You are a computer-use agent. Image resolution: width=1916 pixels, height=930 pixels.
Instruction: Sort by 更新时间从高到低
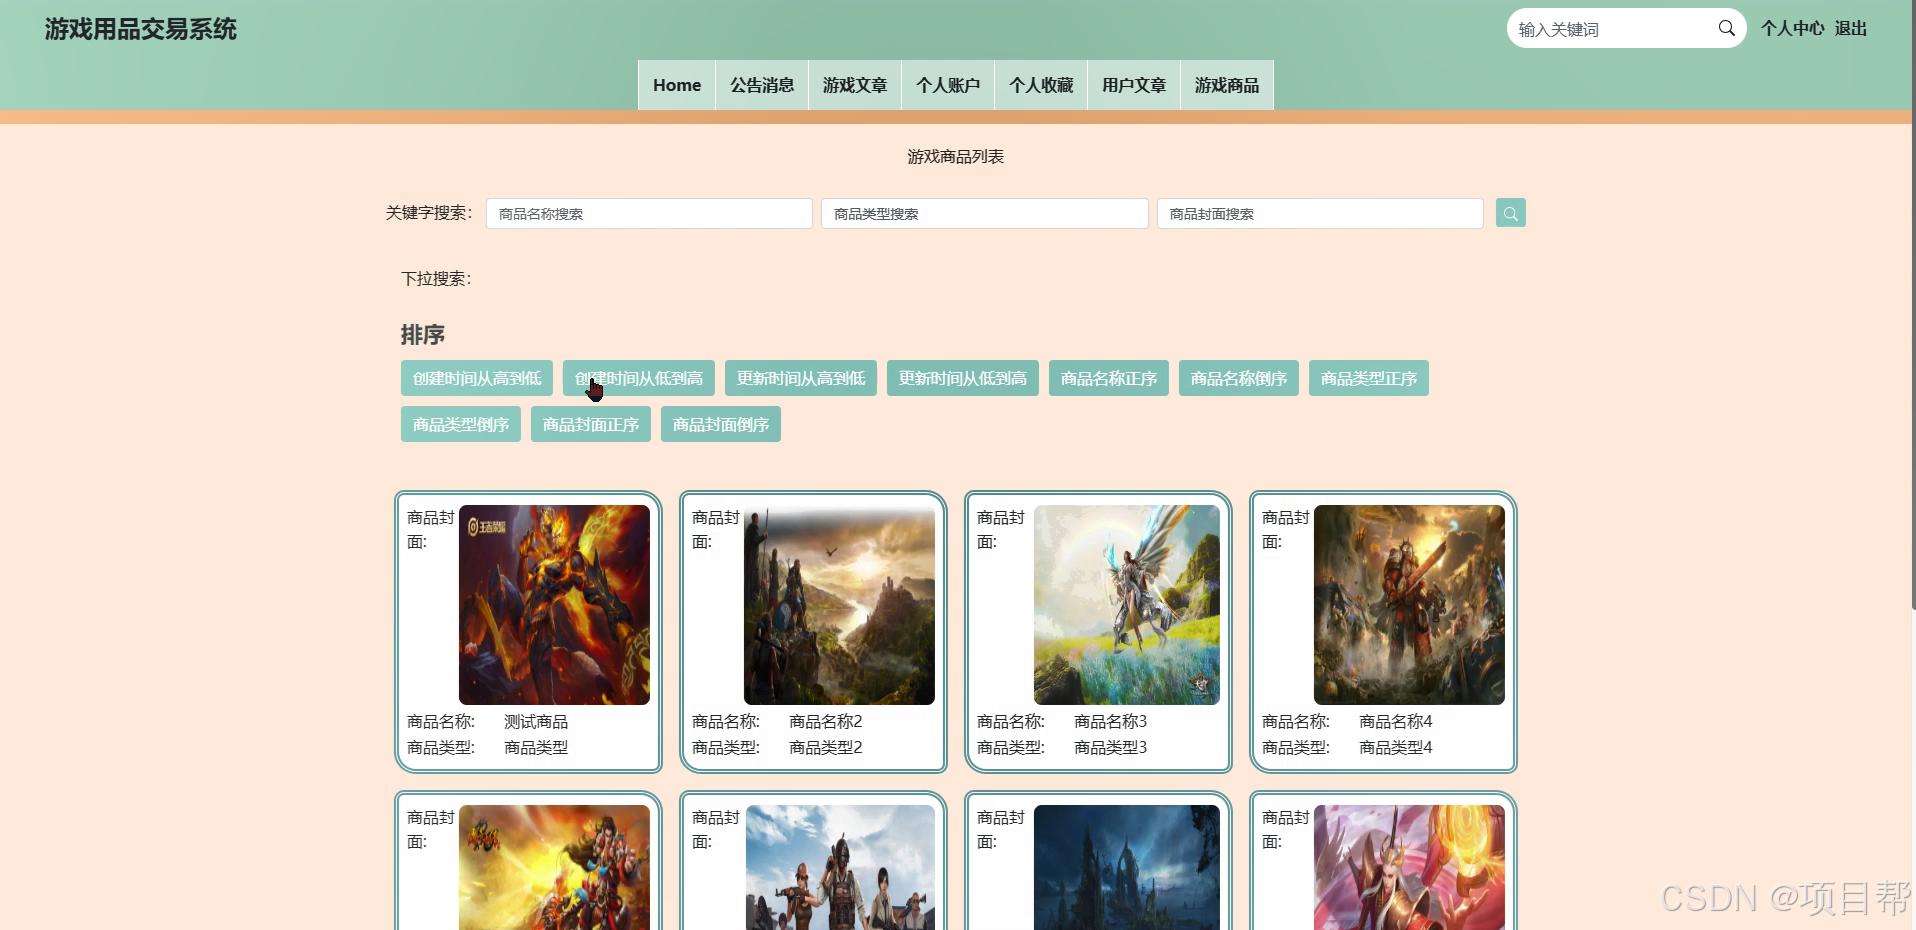pos(801,378)
